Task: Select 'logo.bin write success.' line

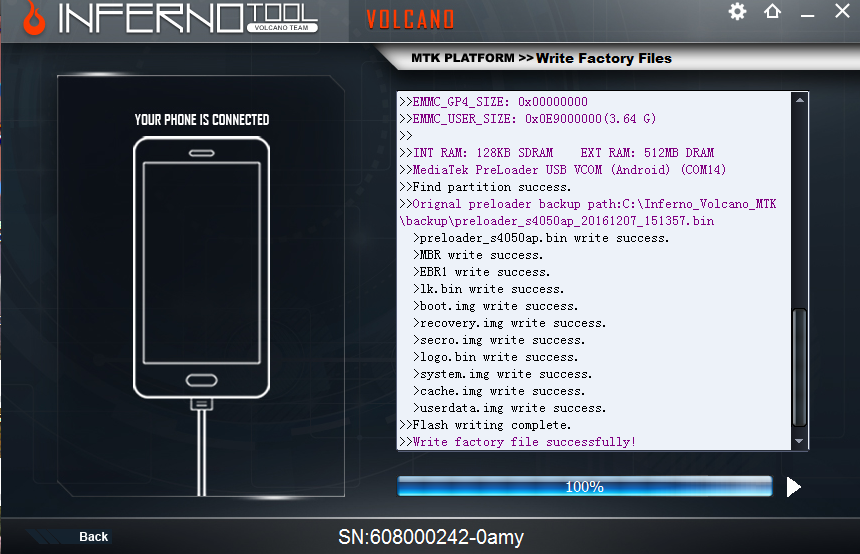Action: point(496,357)
